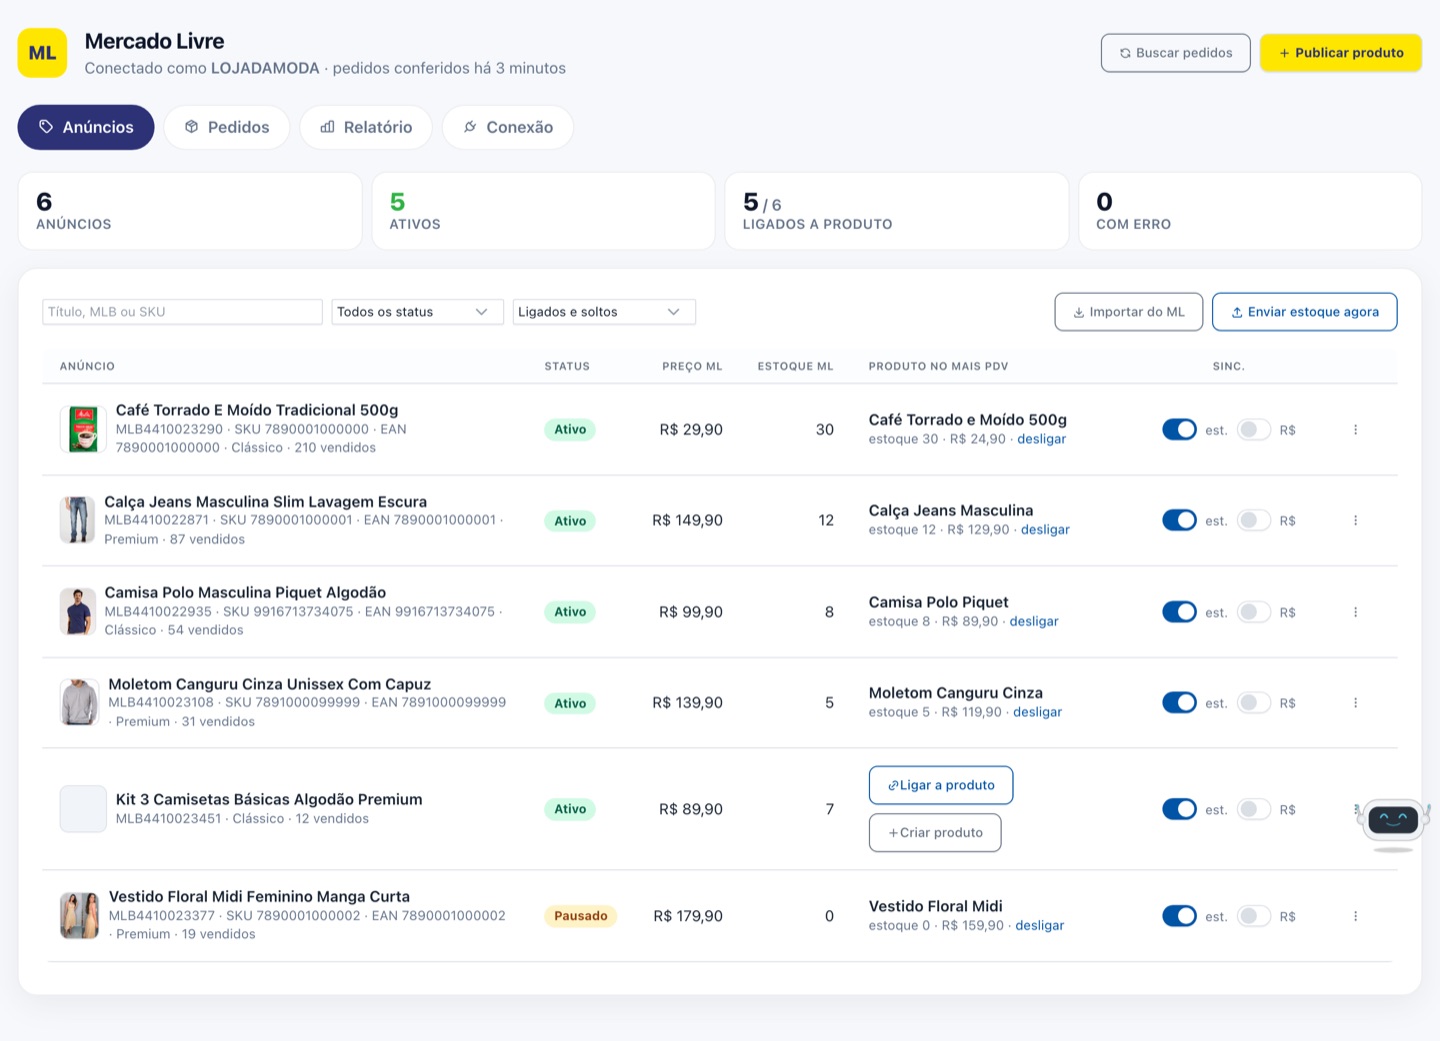
Task: Click 'desligar' link for Camisa Polo Piquet
Action: [1034, 621]
